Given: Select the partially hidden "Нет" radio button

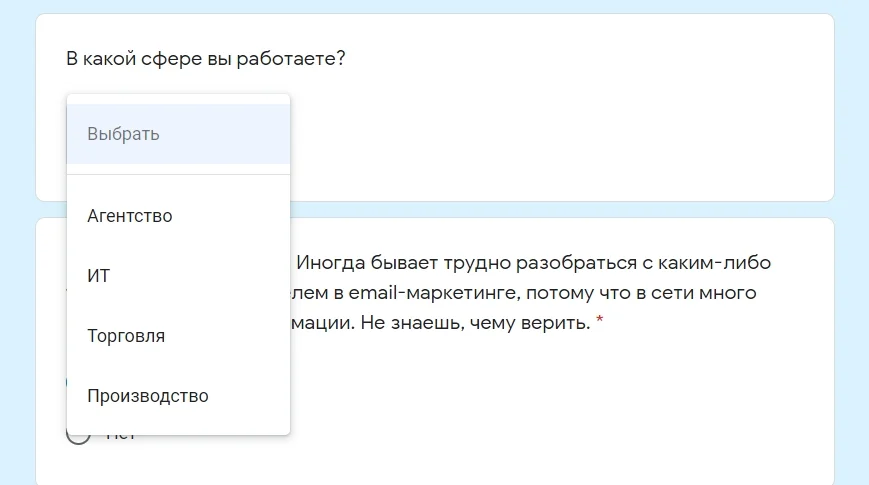Looking at the screenshot, I should click(77, 437).
